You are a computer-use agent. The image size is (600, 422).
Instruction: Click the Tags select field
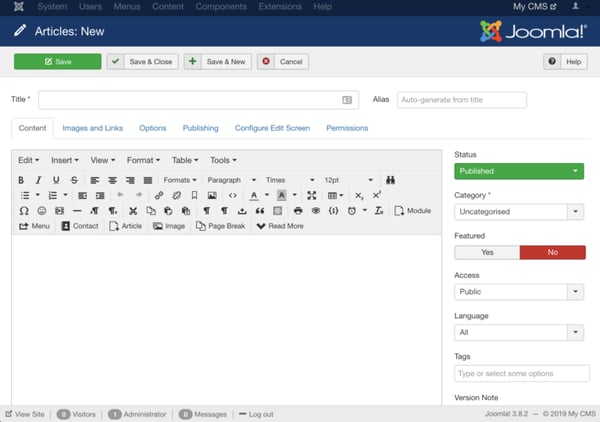[x=522, y=373]
